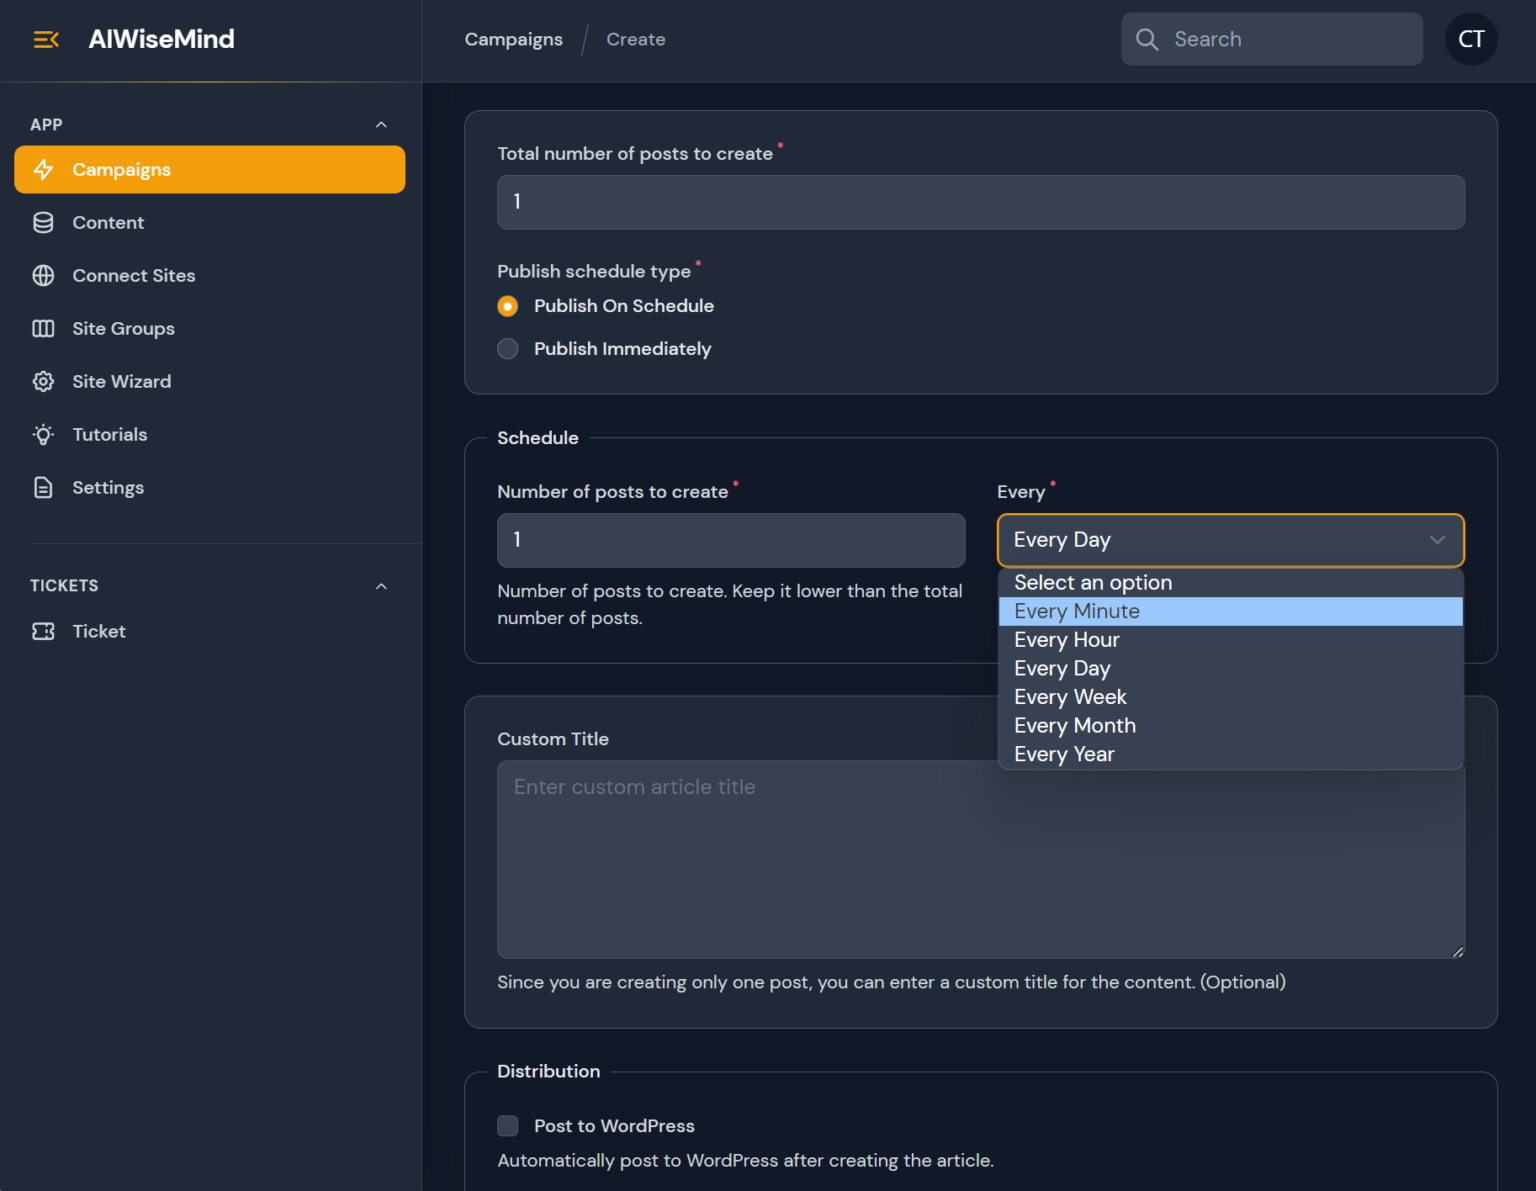Select the Publish On Schedule radio button
1536x1191 pixels.
pyautogui.click(x=508, y=306)
